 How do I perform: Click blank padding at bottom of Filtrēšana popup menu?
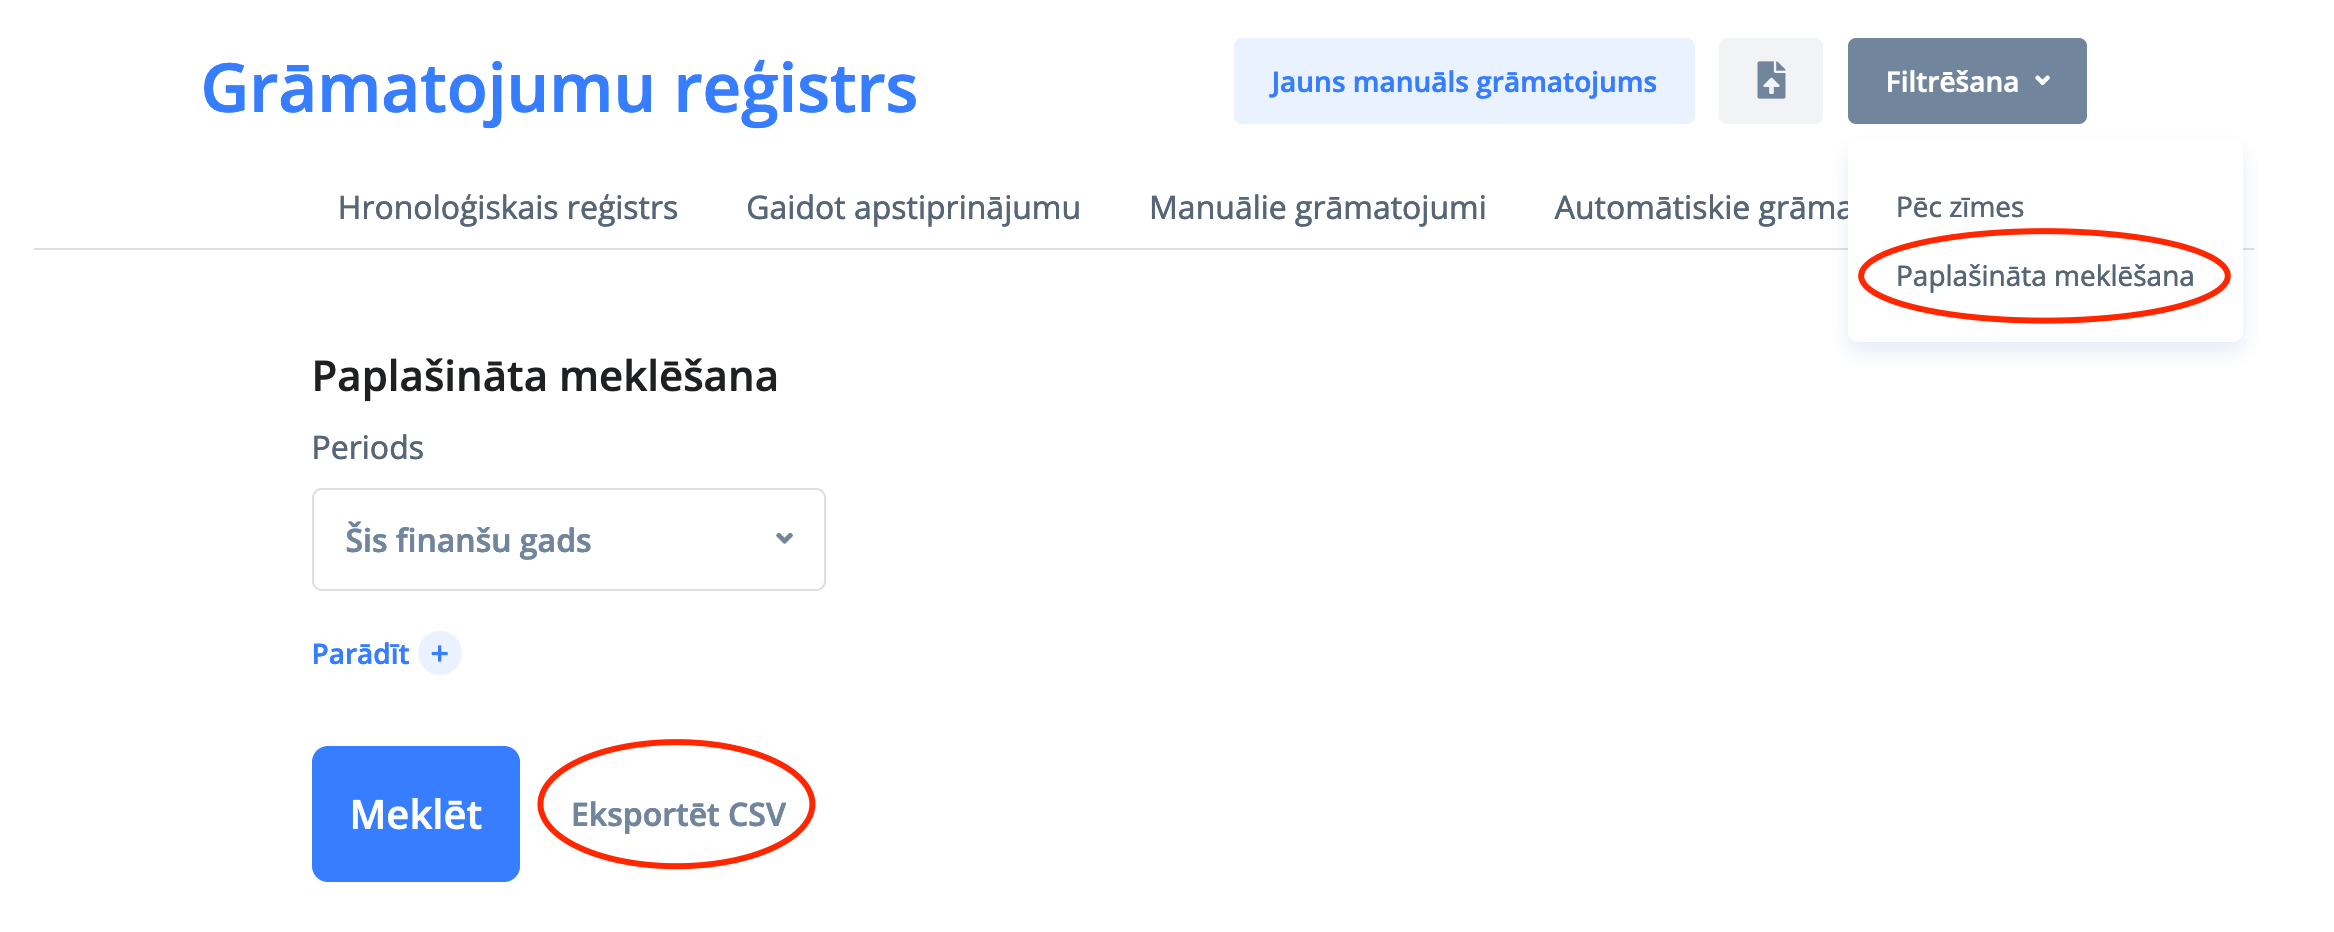point(2044,326)
